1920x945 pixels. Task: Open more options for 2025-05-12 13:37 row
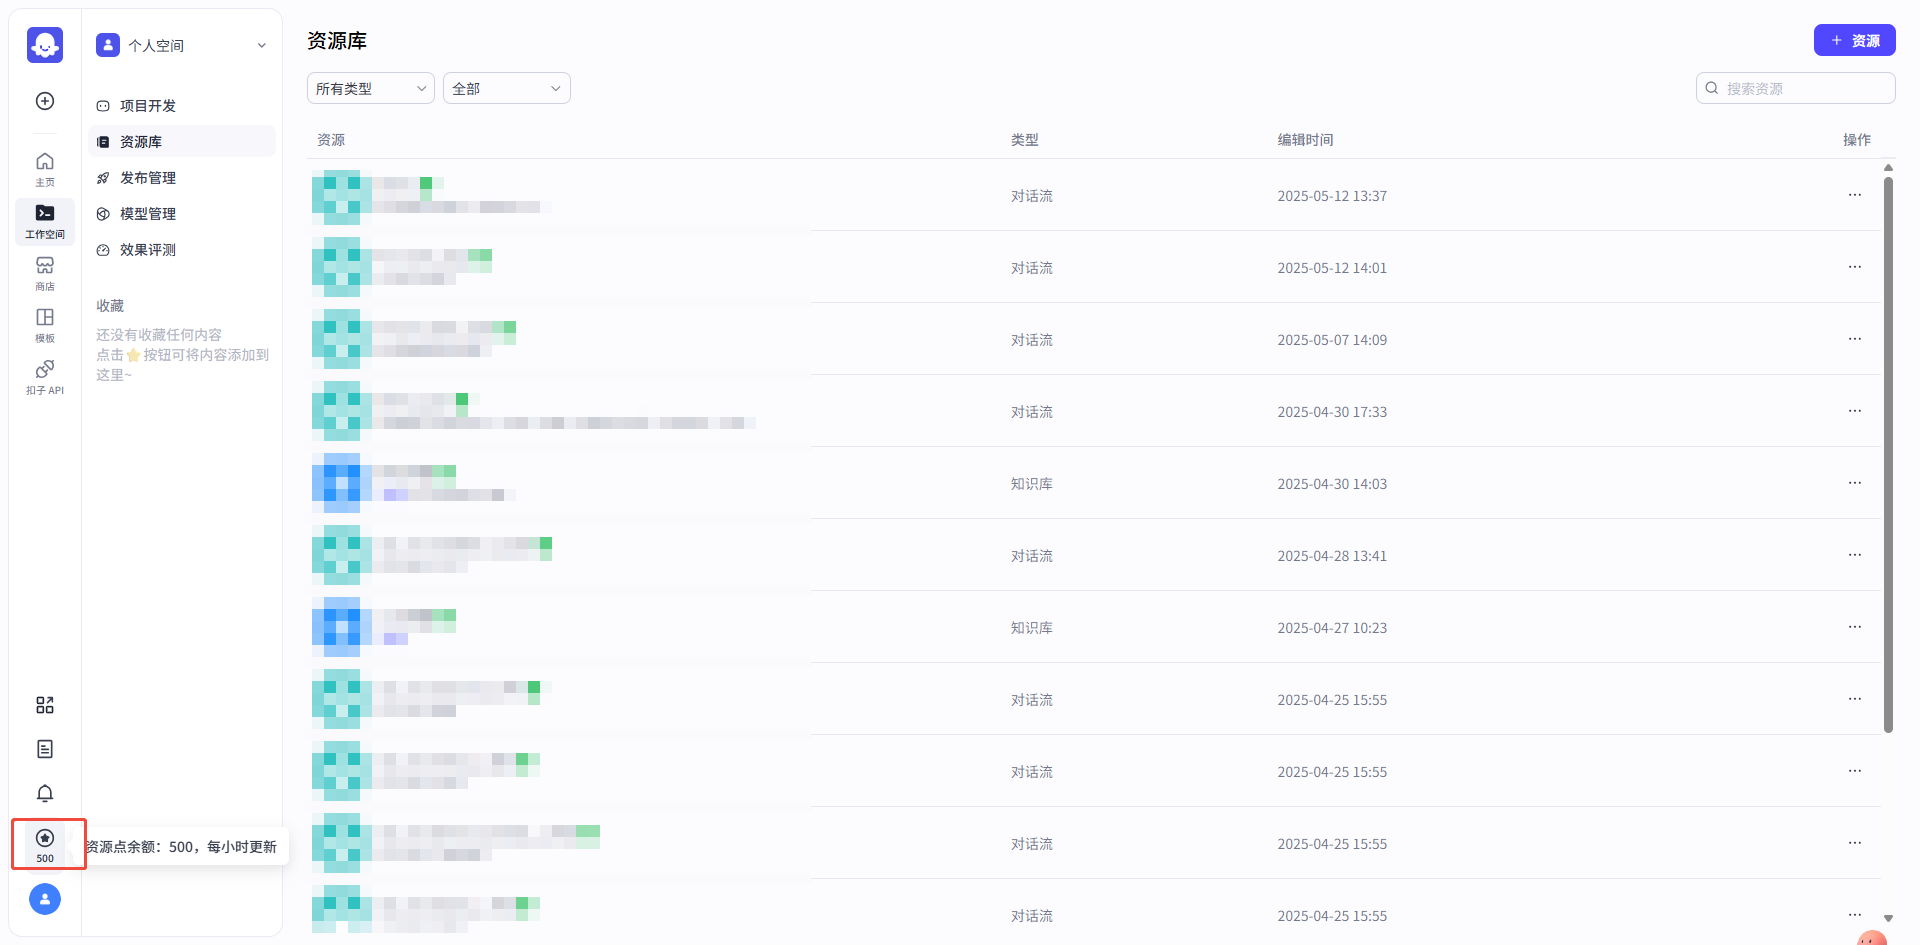[1854, 195]
